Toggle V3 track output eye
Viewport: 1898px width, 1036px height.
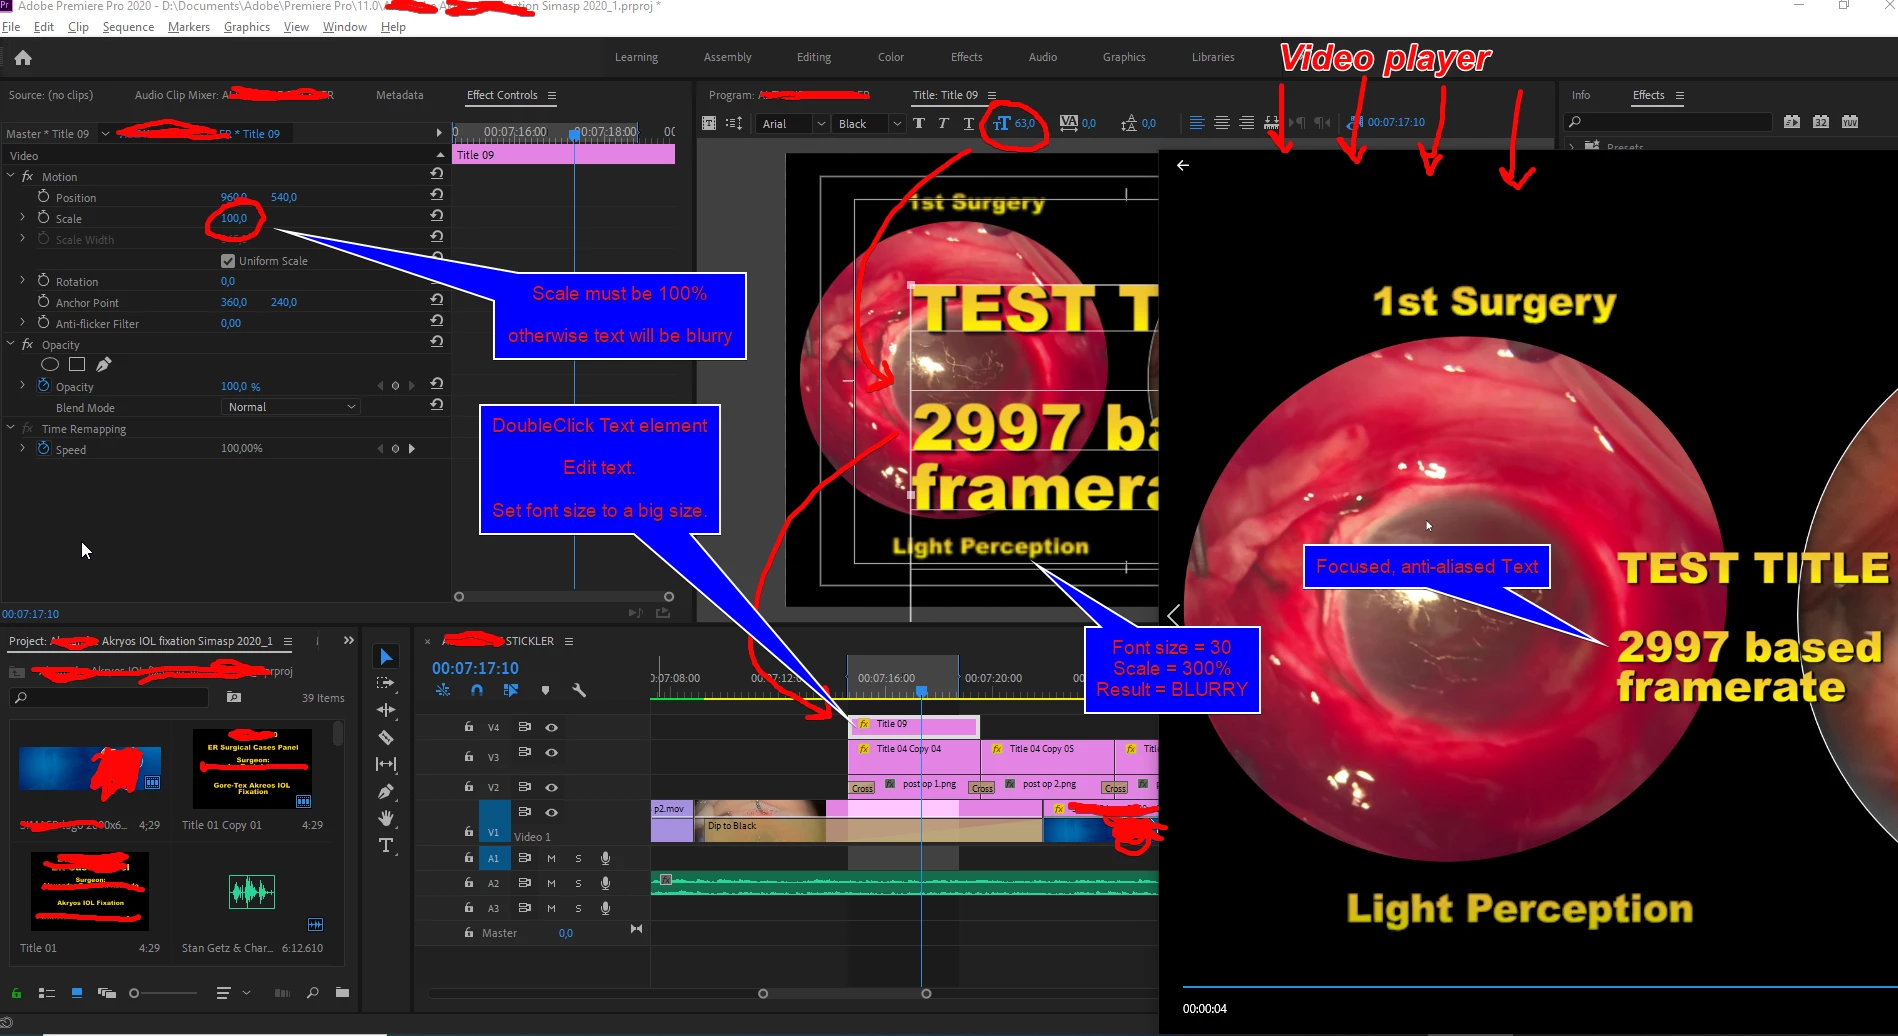[551, 753]
